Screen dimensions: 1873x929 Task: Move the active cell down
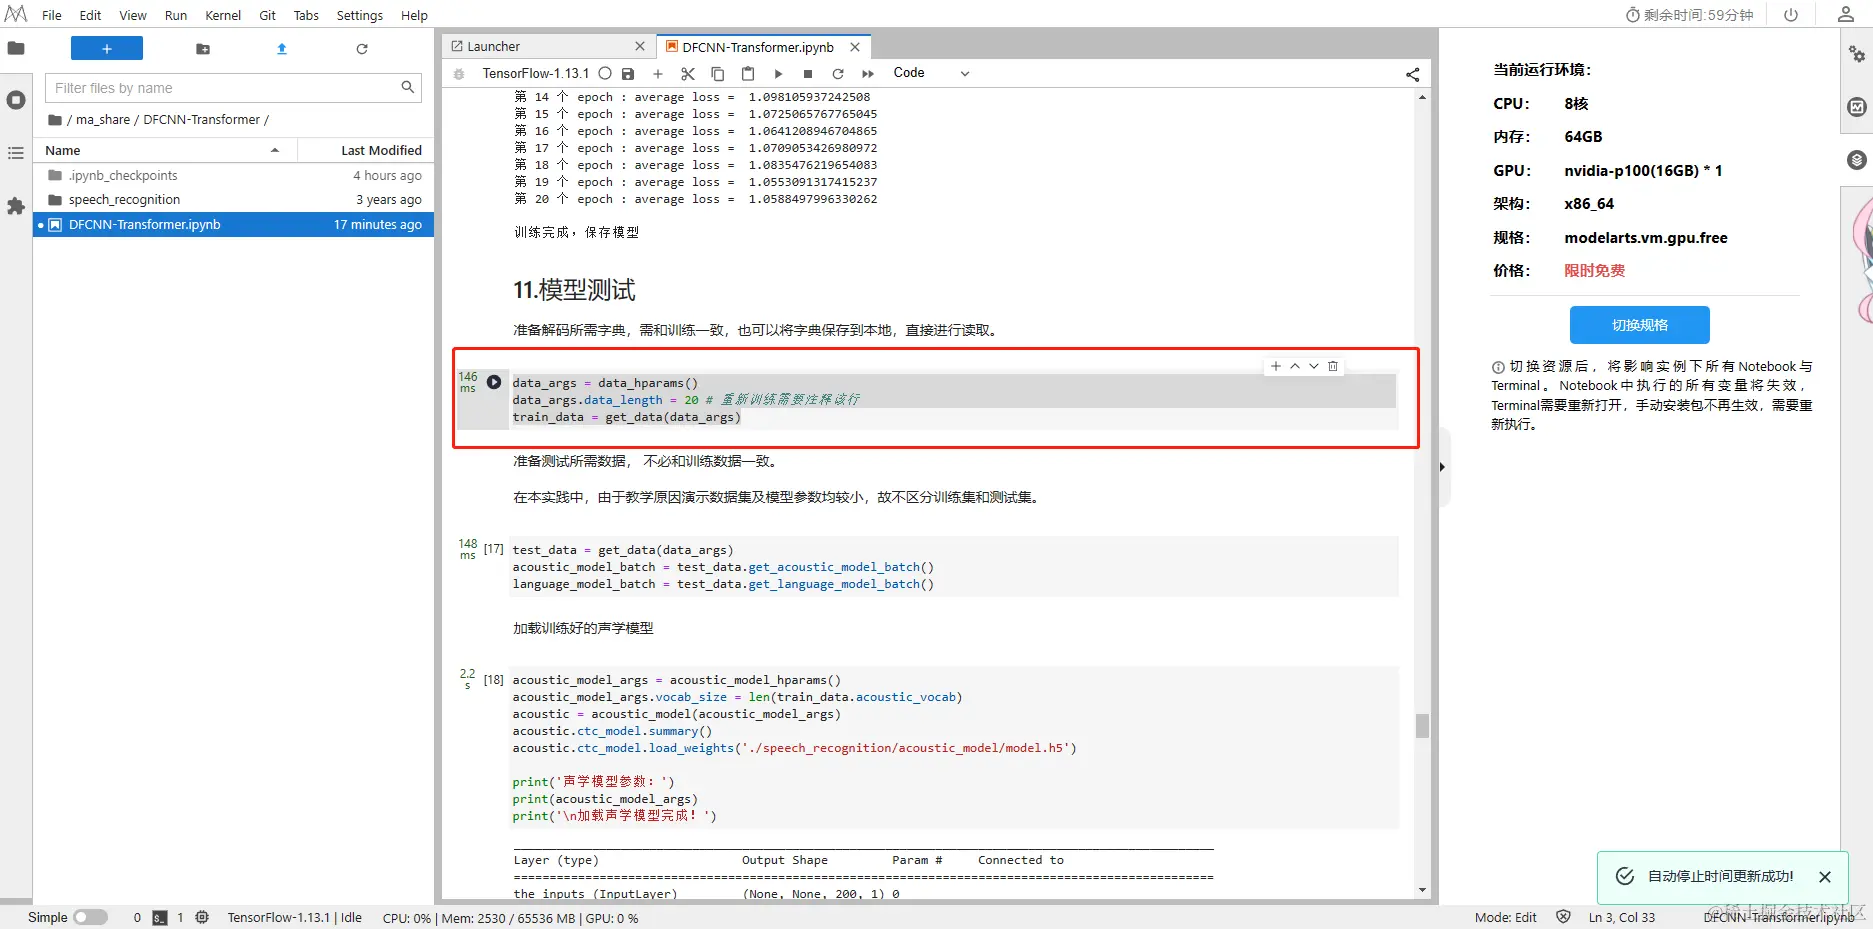tap(1314, 366)
